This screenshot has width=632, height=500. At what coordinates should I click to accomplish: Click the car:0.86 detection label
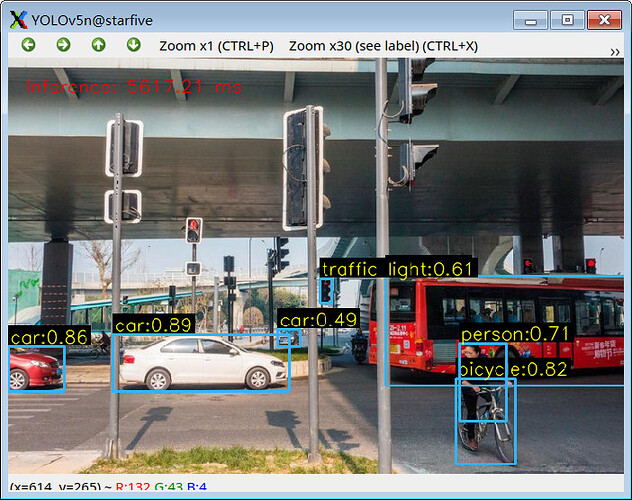coord(48,337)
